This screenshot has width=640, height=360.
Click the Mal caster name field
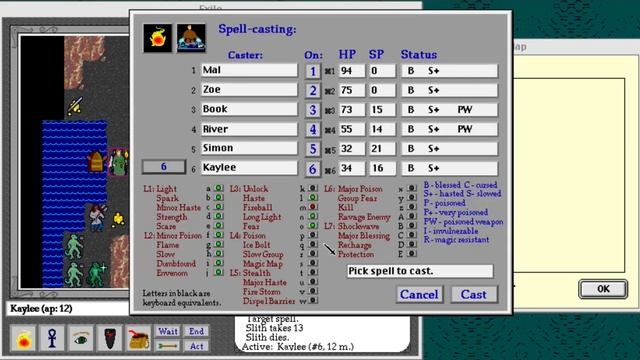pos(249,70)
